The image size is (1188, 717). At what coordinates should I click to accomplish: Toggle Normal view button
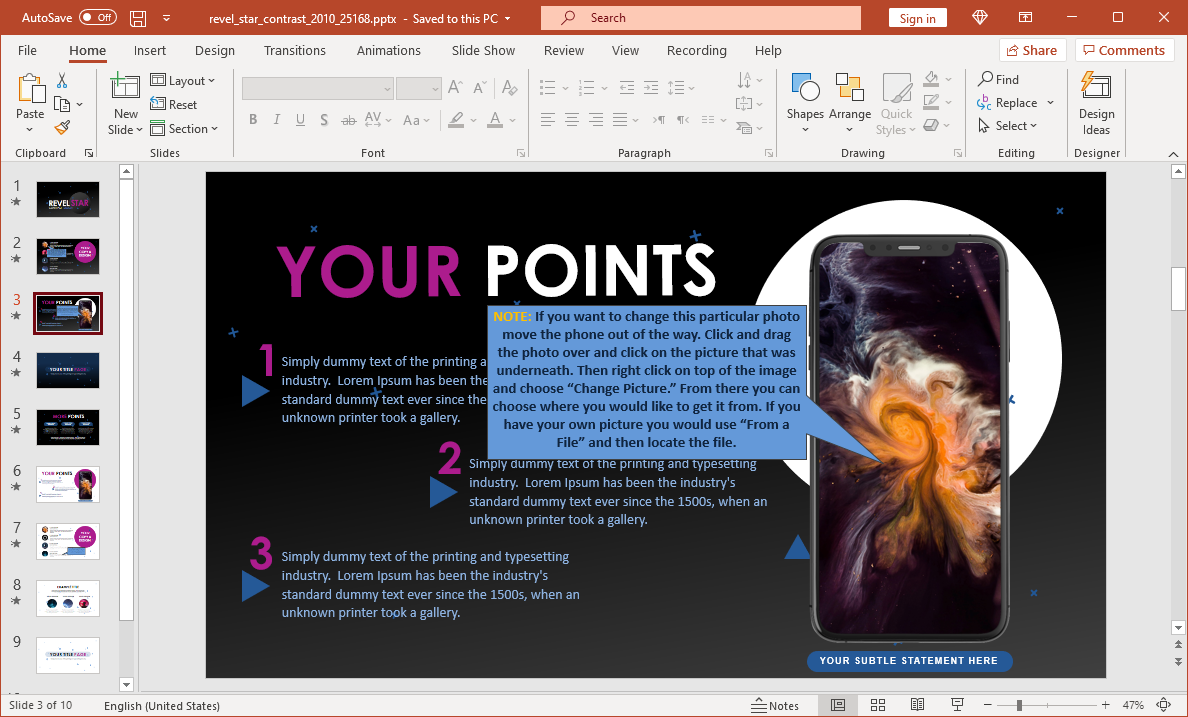[838, 705]
